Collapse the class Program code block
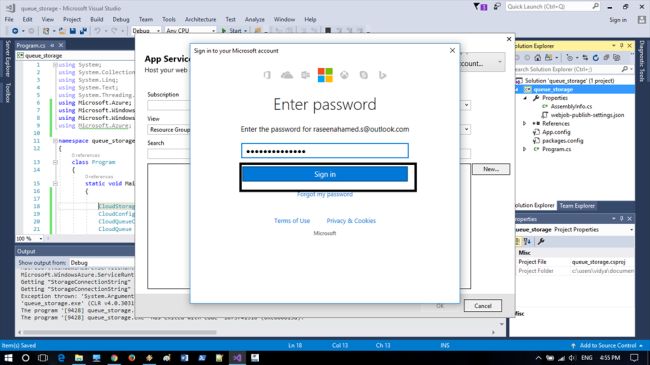 55,162
